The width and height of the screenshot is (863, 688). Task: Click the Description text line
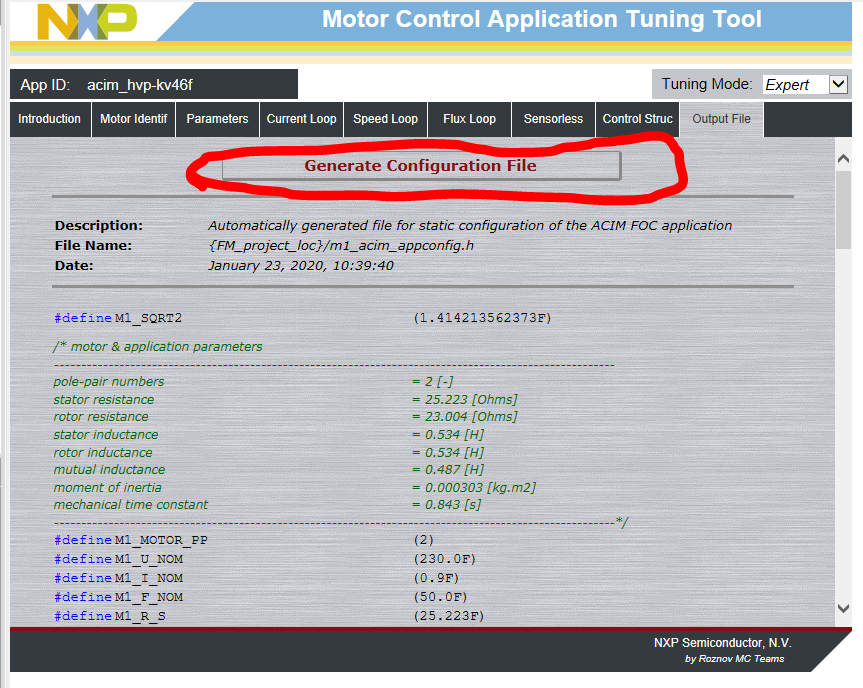coord(470,226)
